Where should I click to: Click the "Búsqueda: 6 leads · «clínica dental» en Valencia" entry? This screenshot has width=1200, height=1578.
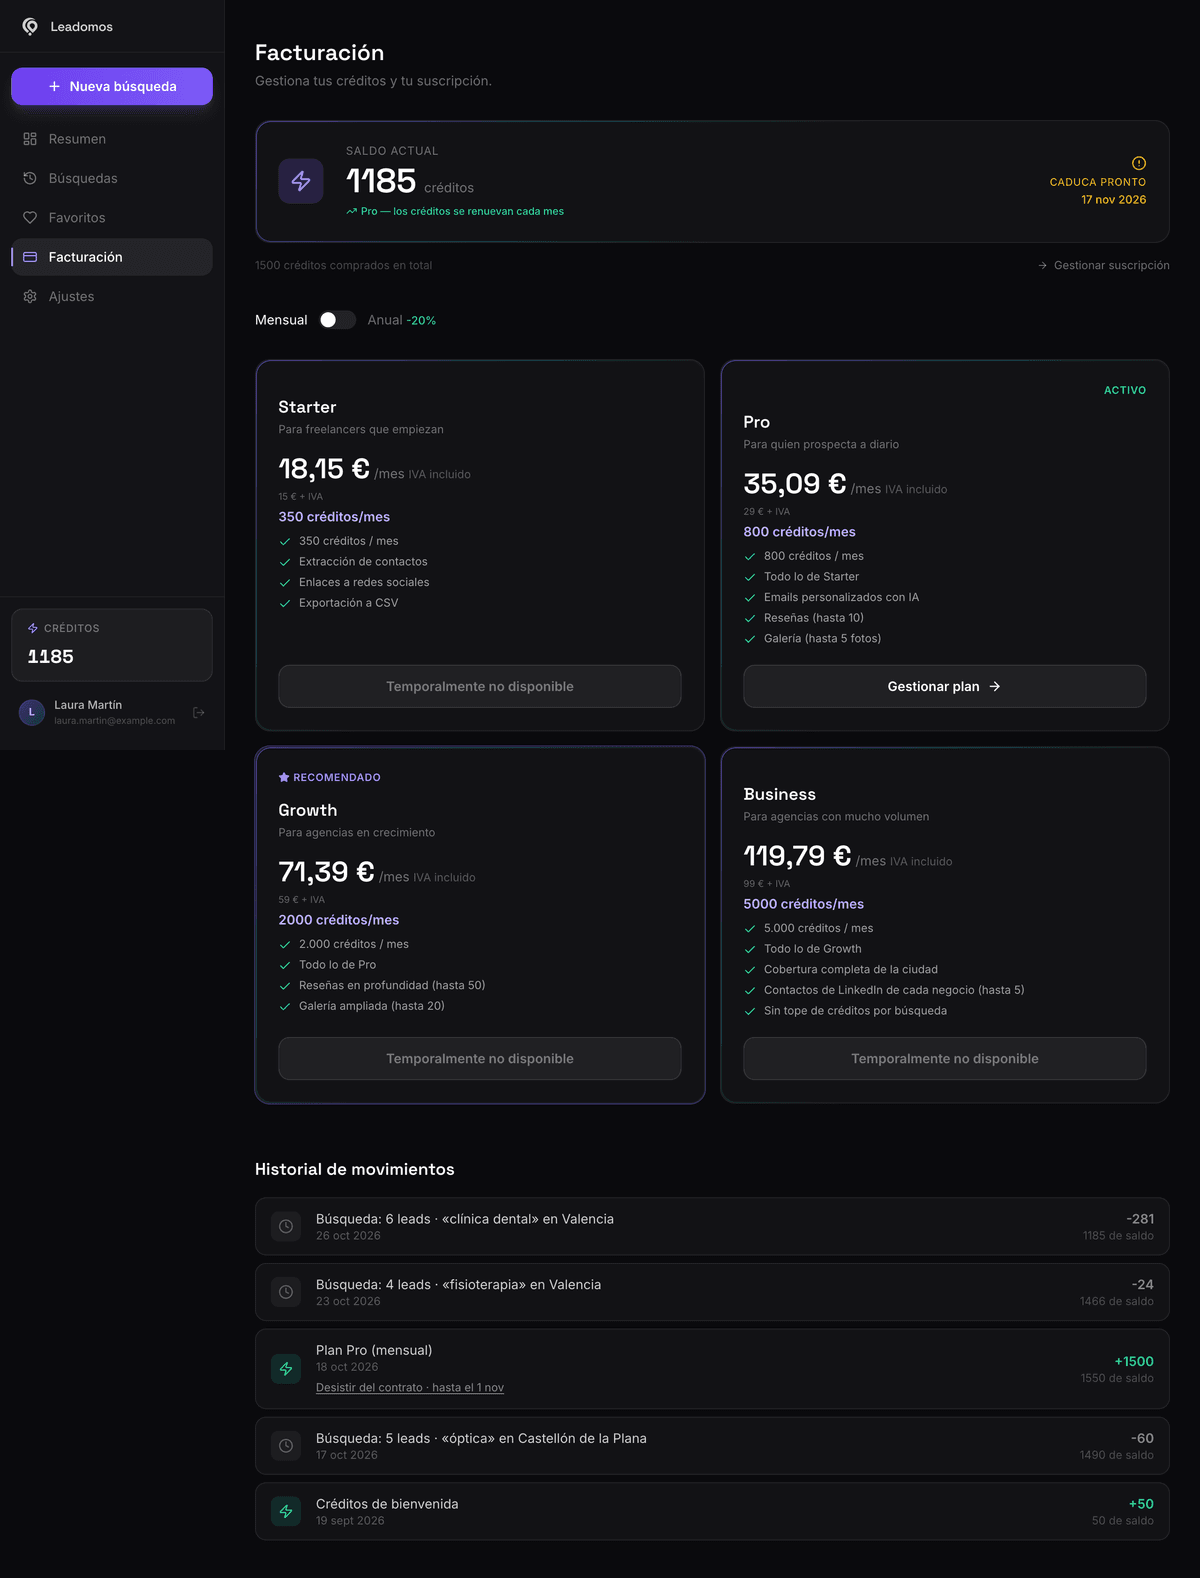pyautogui.click(x=712, y=1226)
